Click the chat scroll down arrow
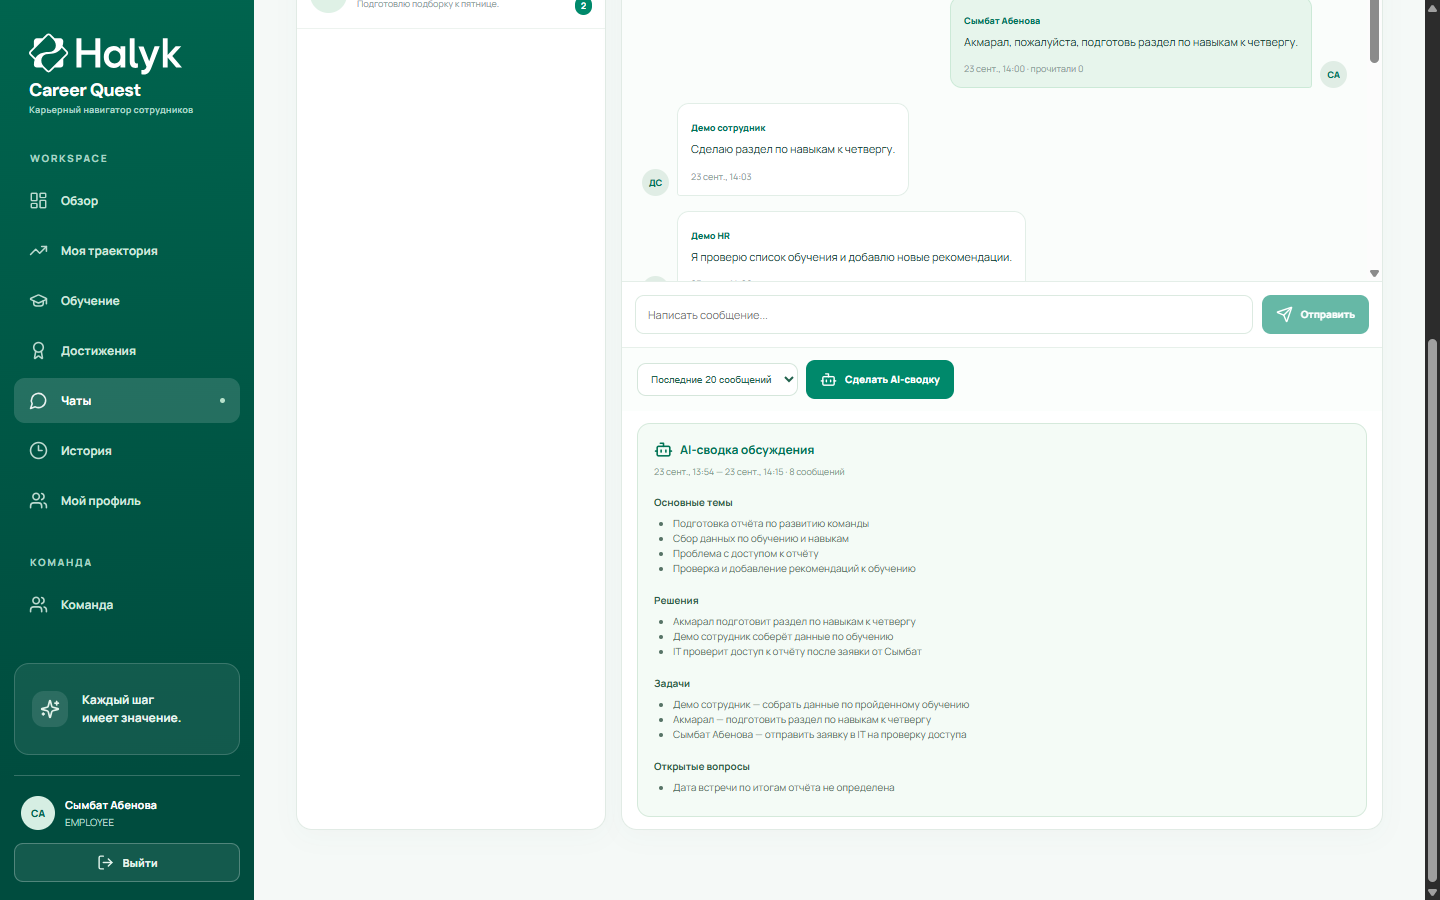The image size is (1440, 900). (x=1374, y=273)
